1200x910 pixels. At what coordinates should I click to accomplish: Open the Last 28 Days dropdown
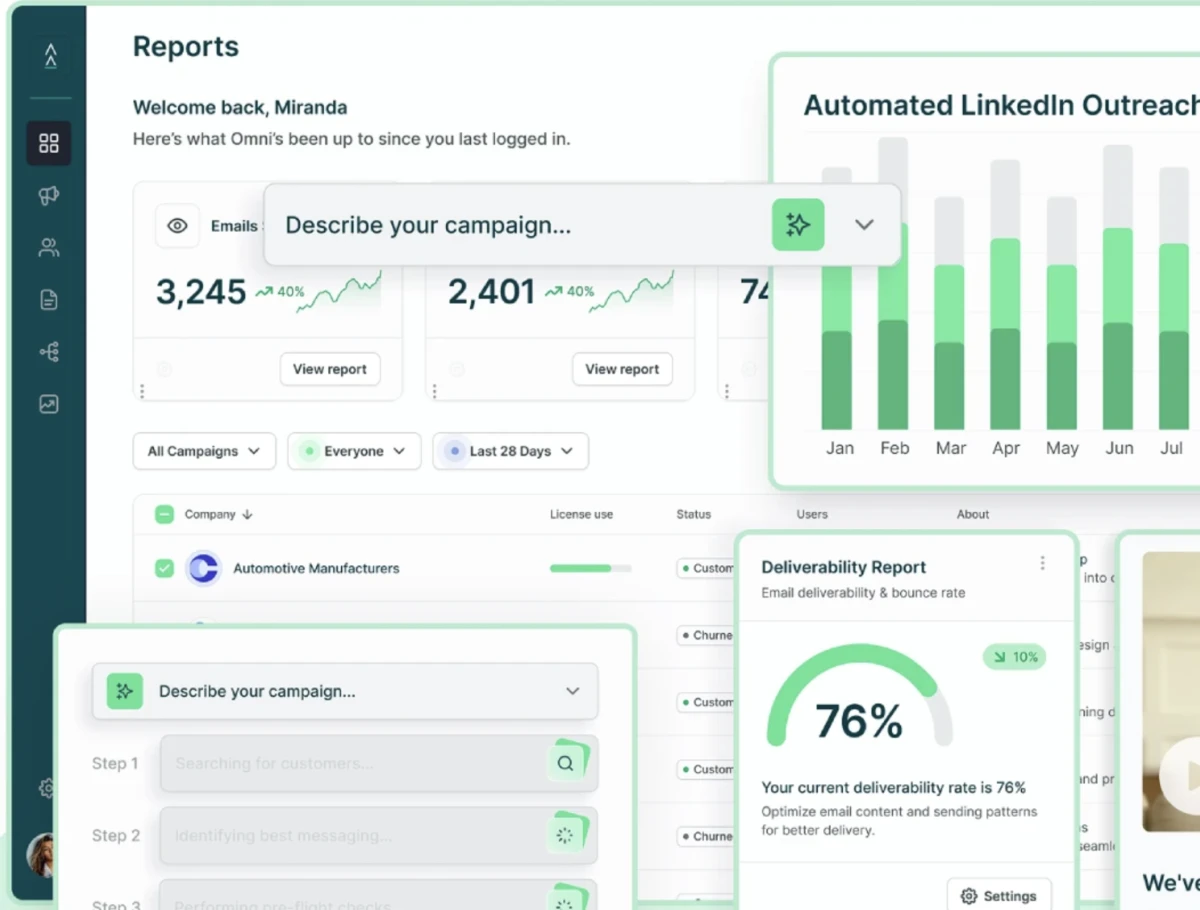(510, 451)
